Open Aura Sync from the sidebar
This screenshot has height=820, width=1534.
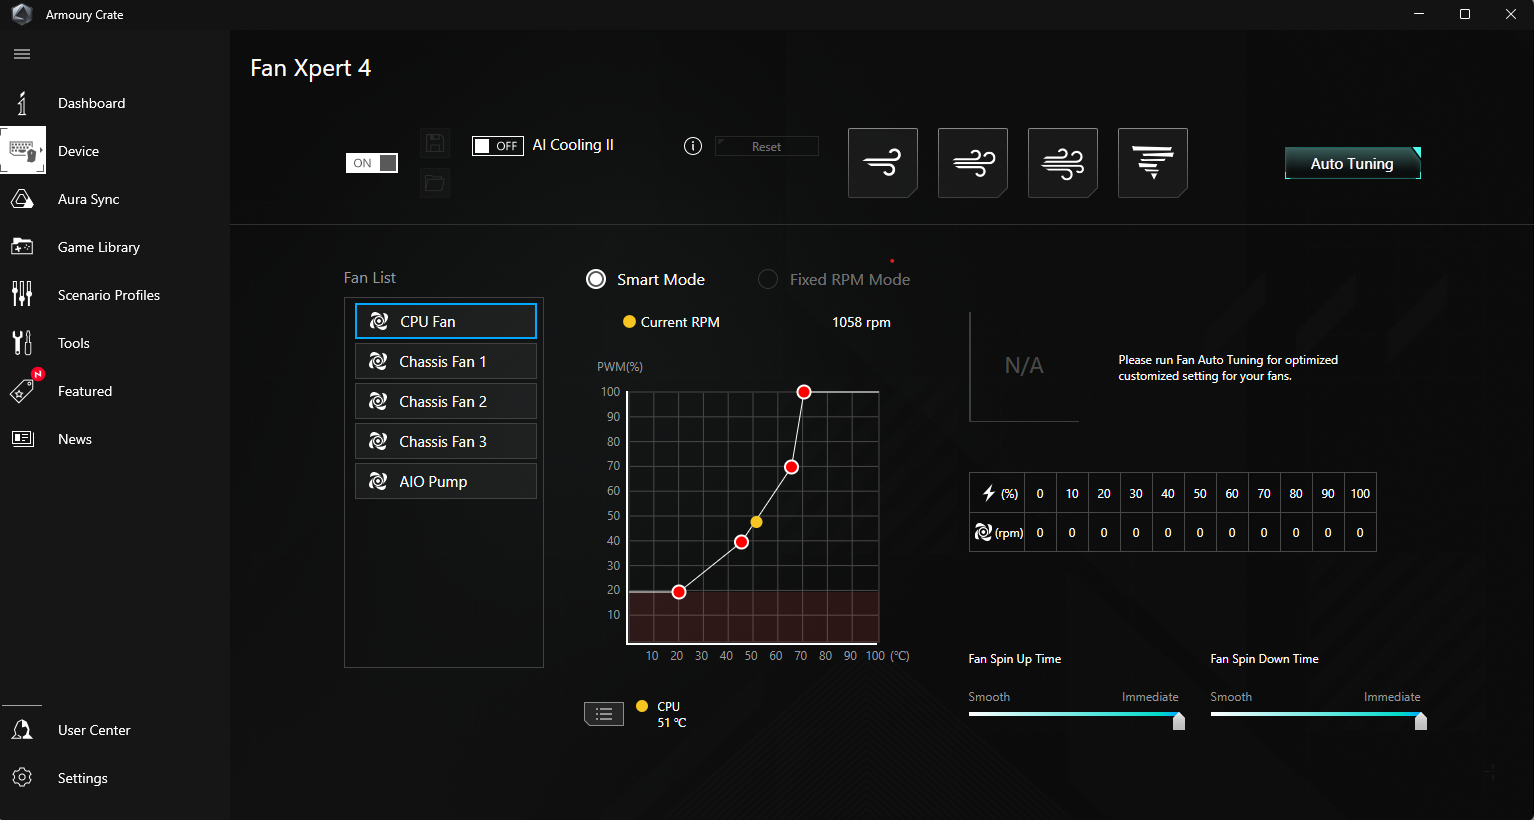[88, 199]
